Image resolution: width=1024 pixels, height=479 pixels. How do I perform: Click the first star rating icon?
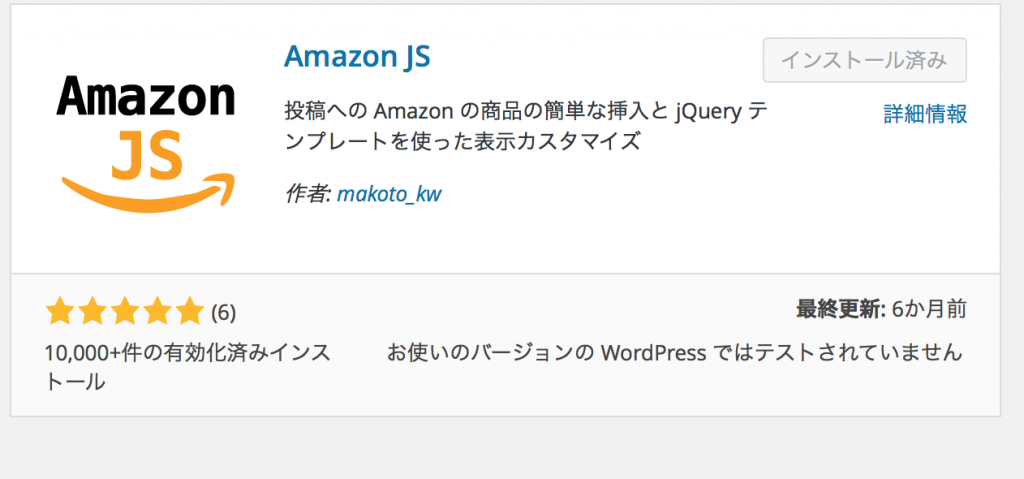point(59,313)
